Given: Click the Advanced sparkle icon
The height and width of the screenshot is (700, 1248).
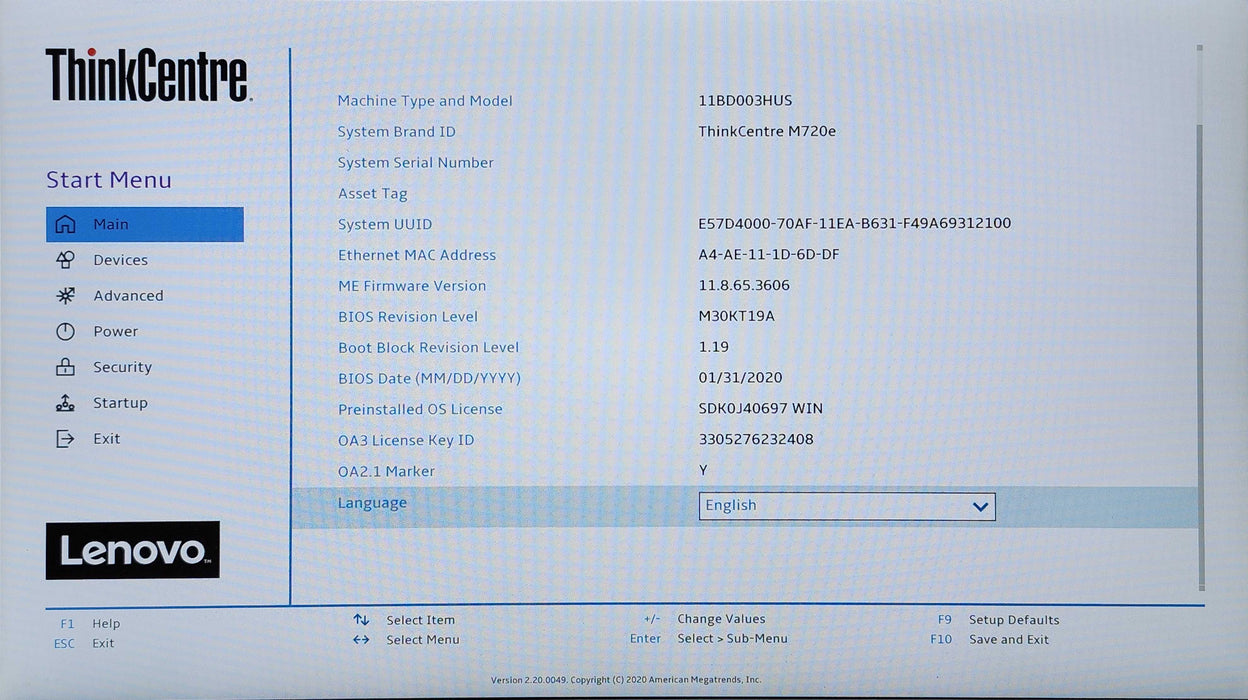Looking at the screenshot, I should point(65,296).
